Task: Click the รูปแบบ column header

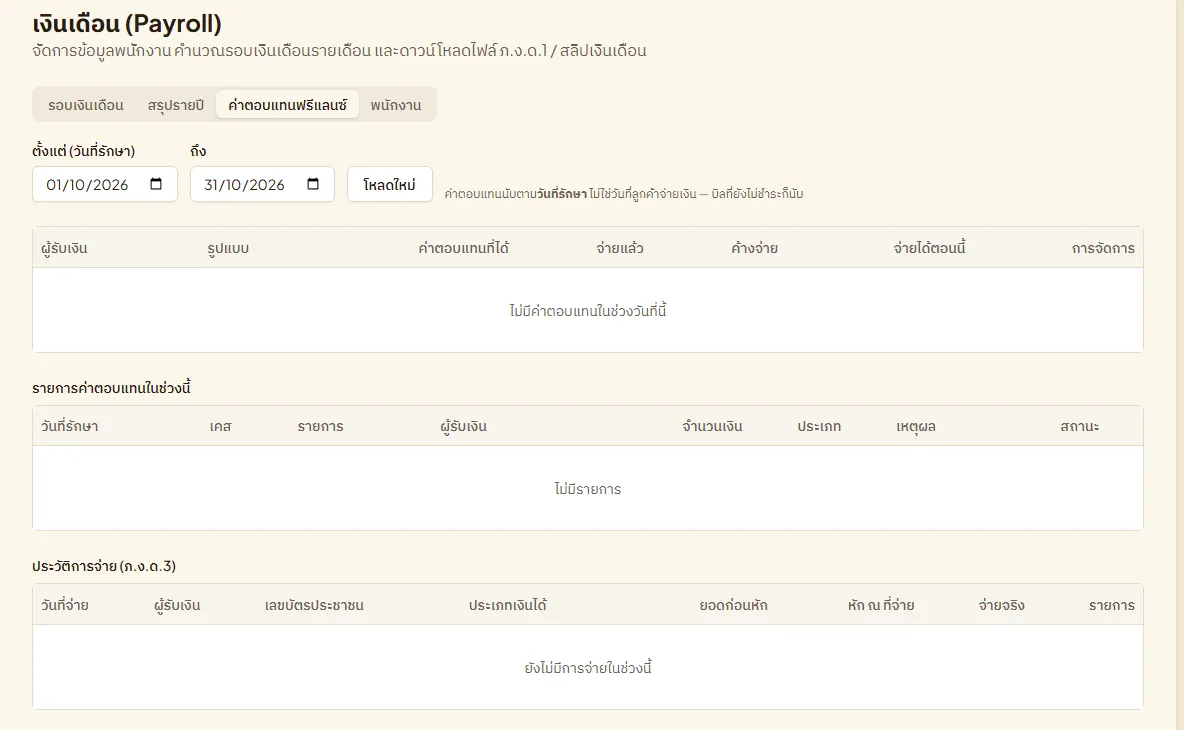Action: [x=228, y=248]
